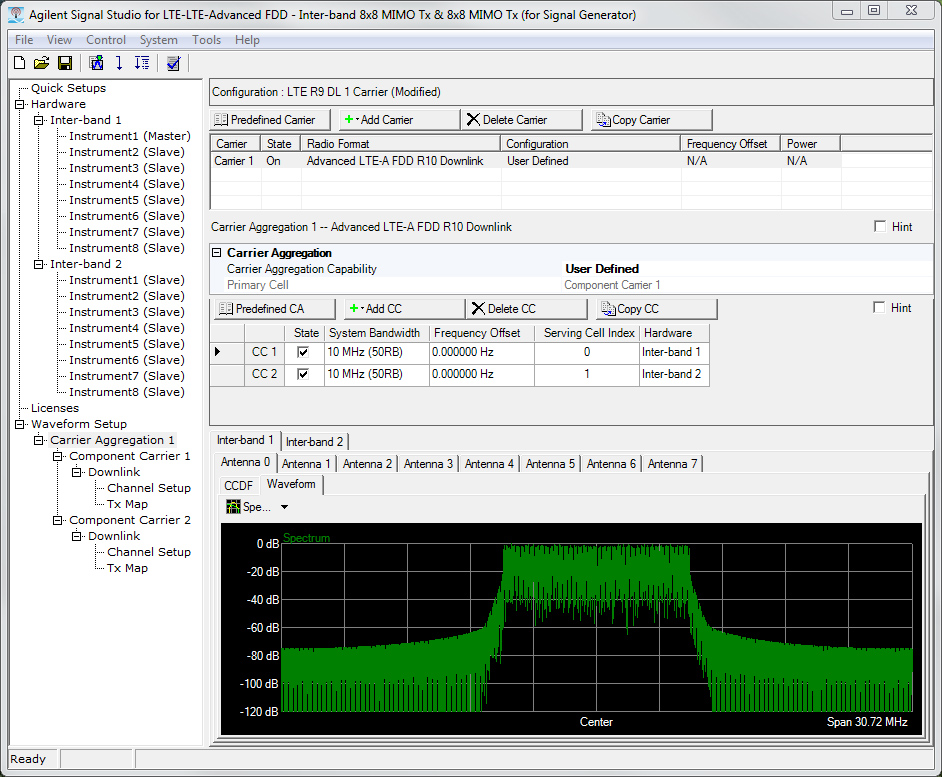
Task: Click the Save floppy disk icon
Action: pos(64,64)
